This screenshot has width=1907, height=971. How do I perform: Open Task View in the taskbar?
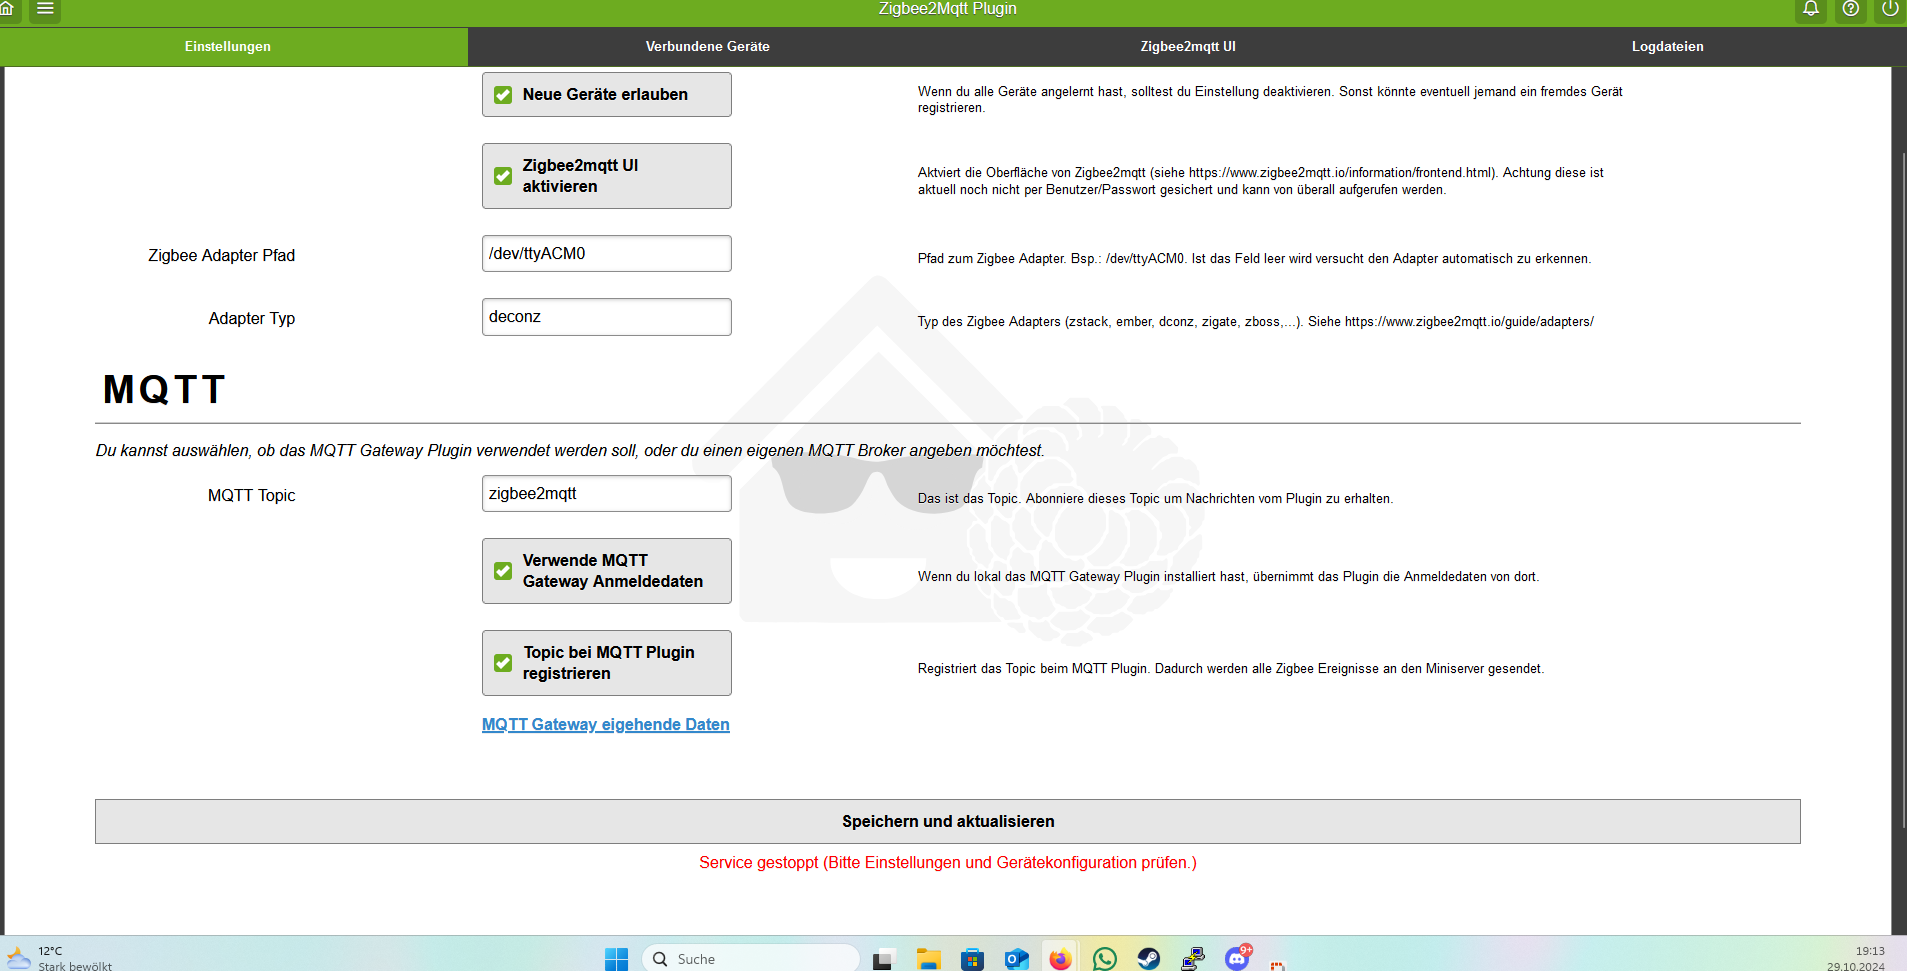(x=882, y=959)
